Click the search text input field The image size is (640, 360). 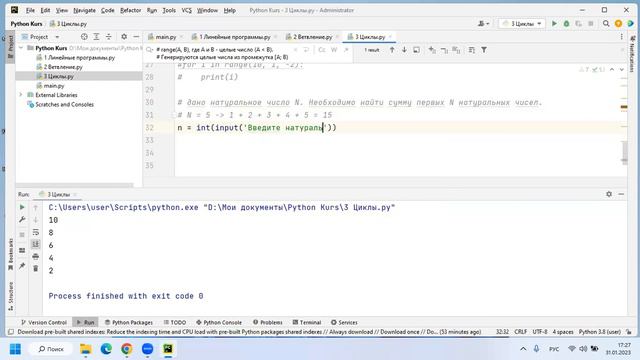click(x=224, y=53)
